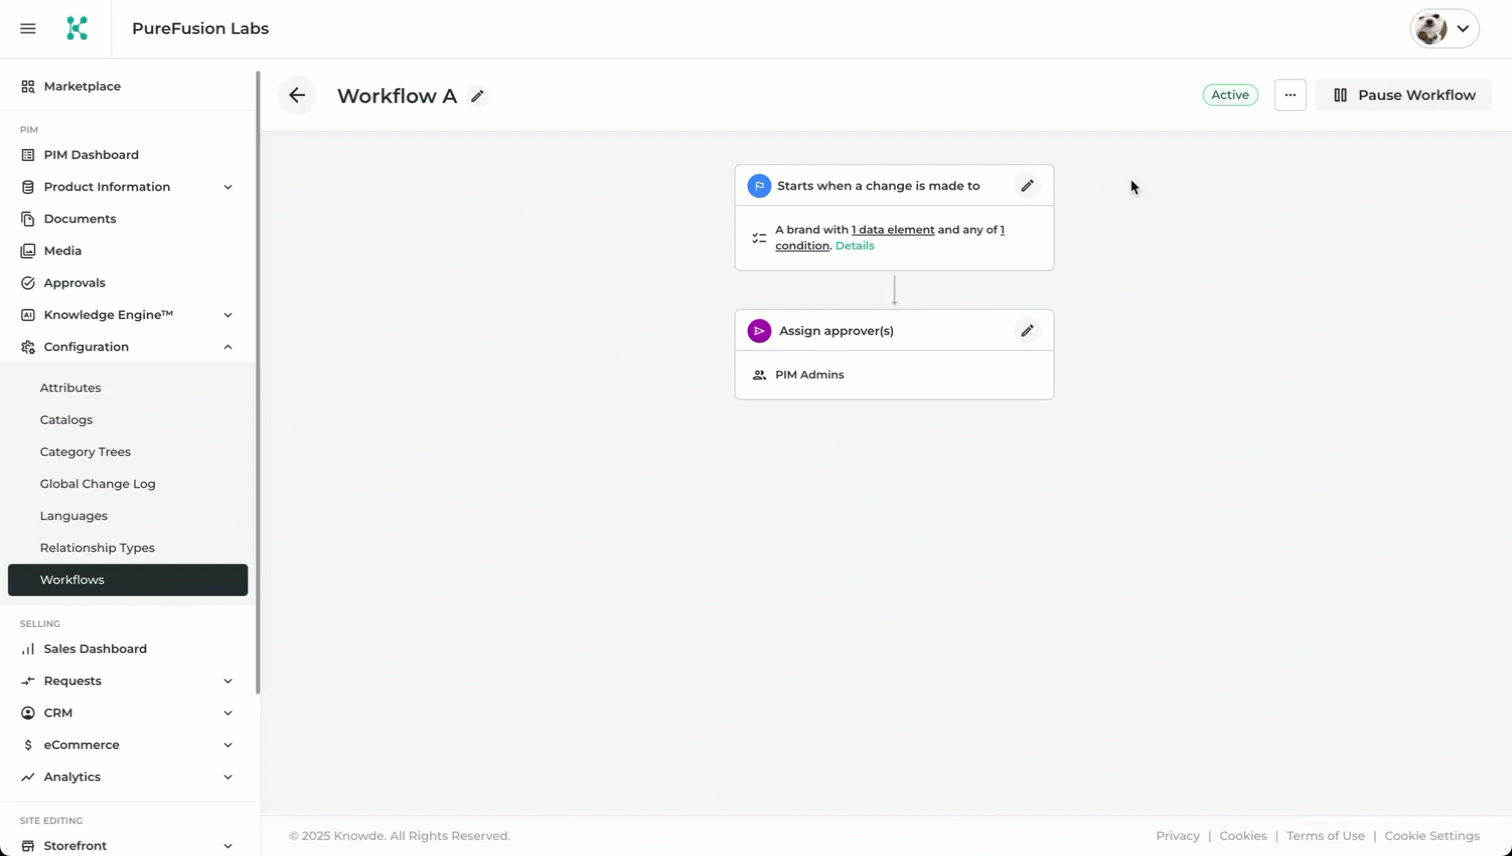
Task: Open the hamburger navigation menu
Action: point(28,29)
